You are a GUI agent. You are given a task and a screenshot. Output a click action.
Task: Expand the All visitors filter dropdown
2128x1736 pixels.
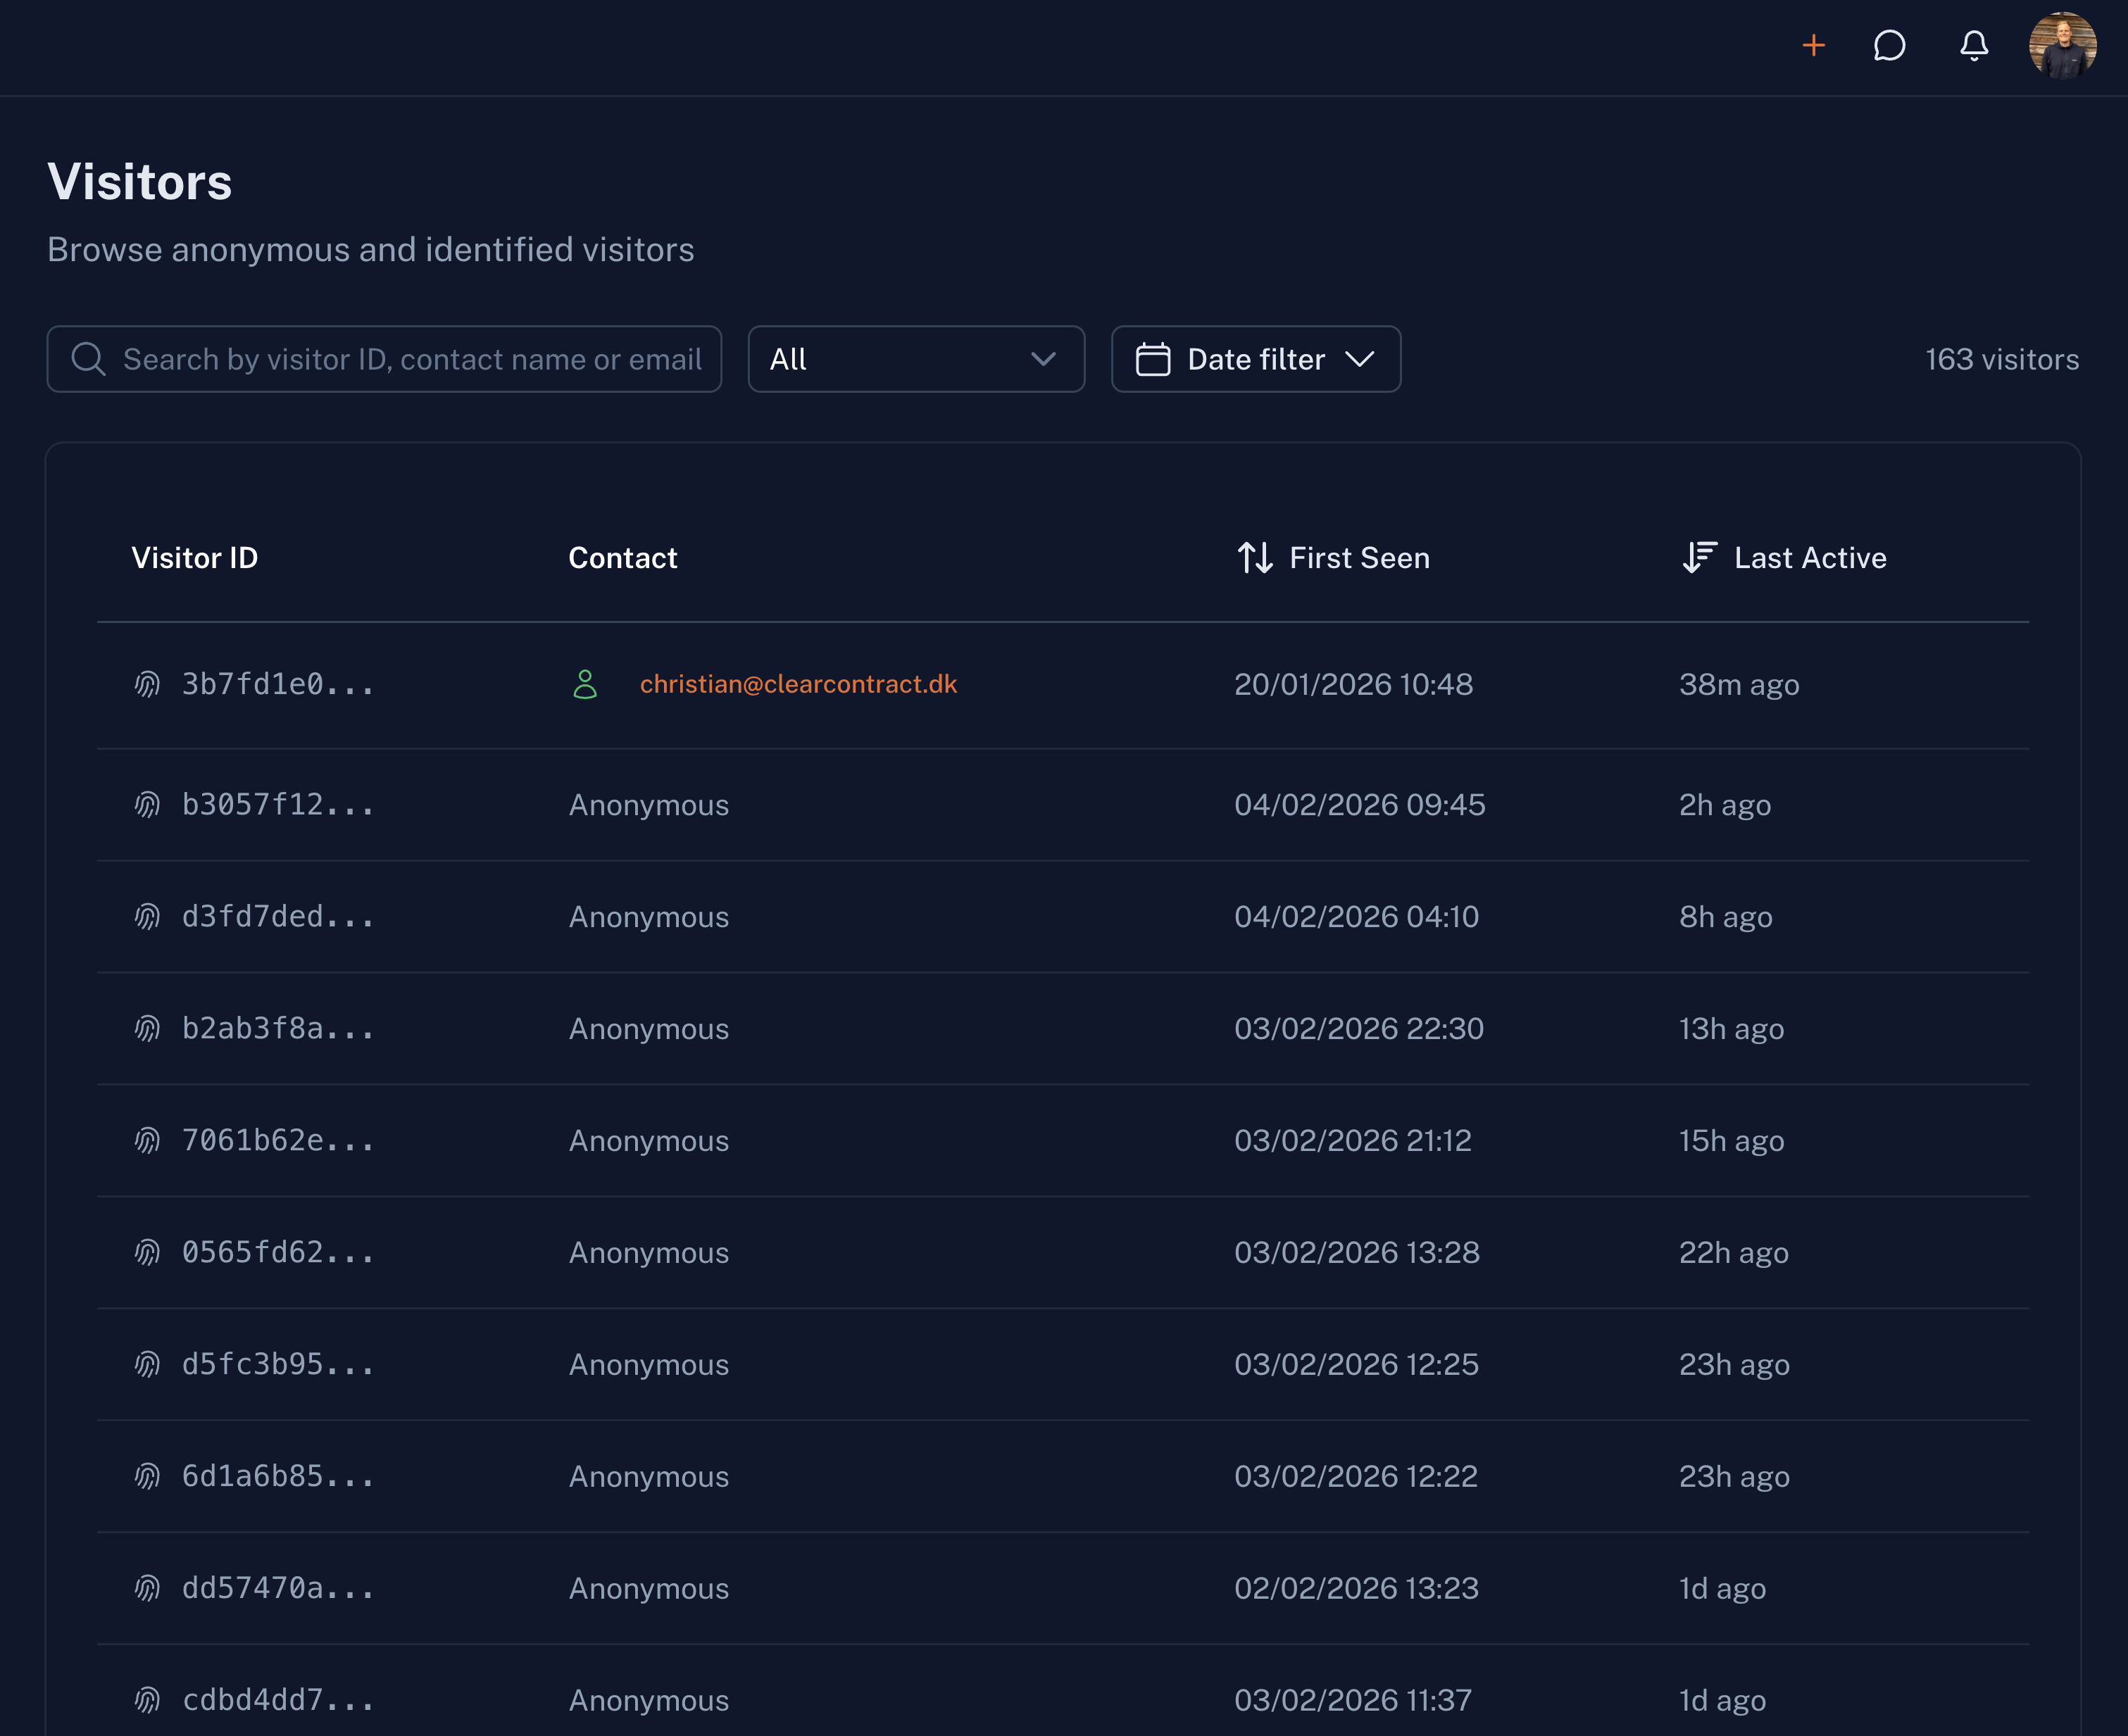coord(915,359)
